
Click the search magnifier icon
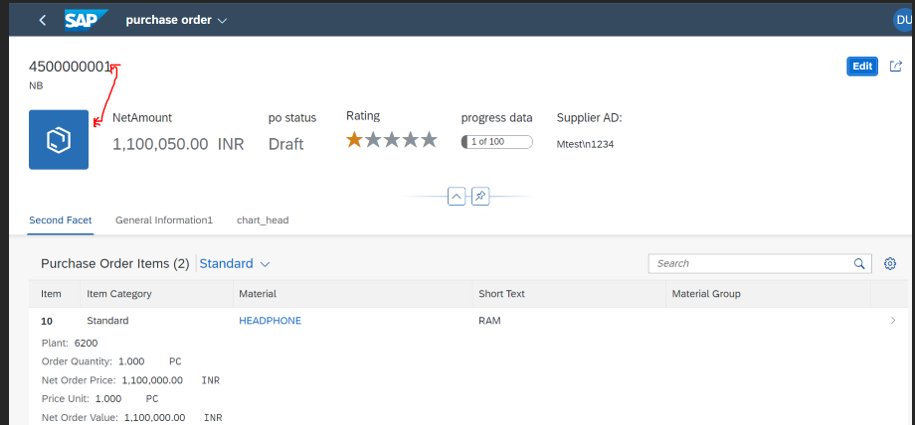tap(859, 264)
